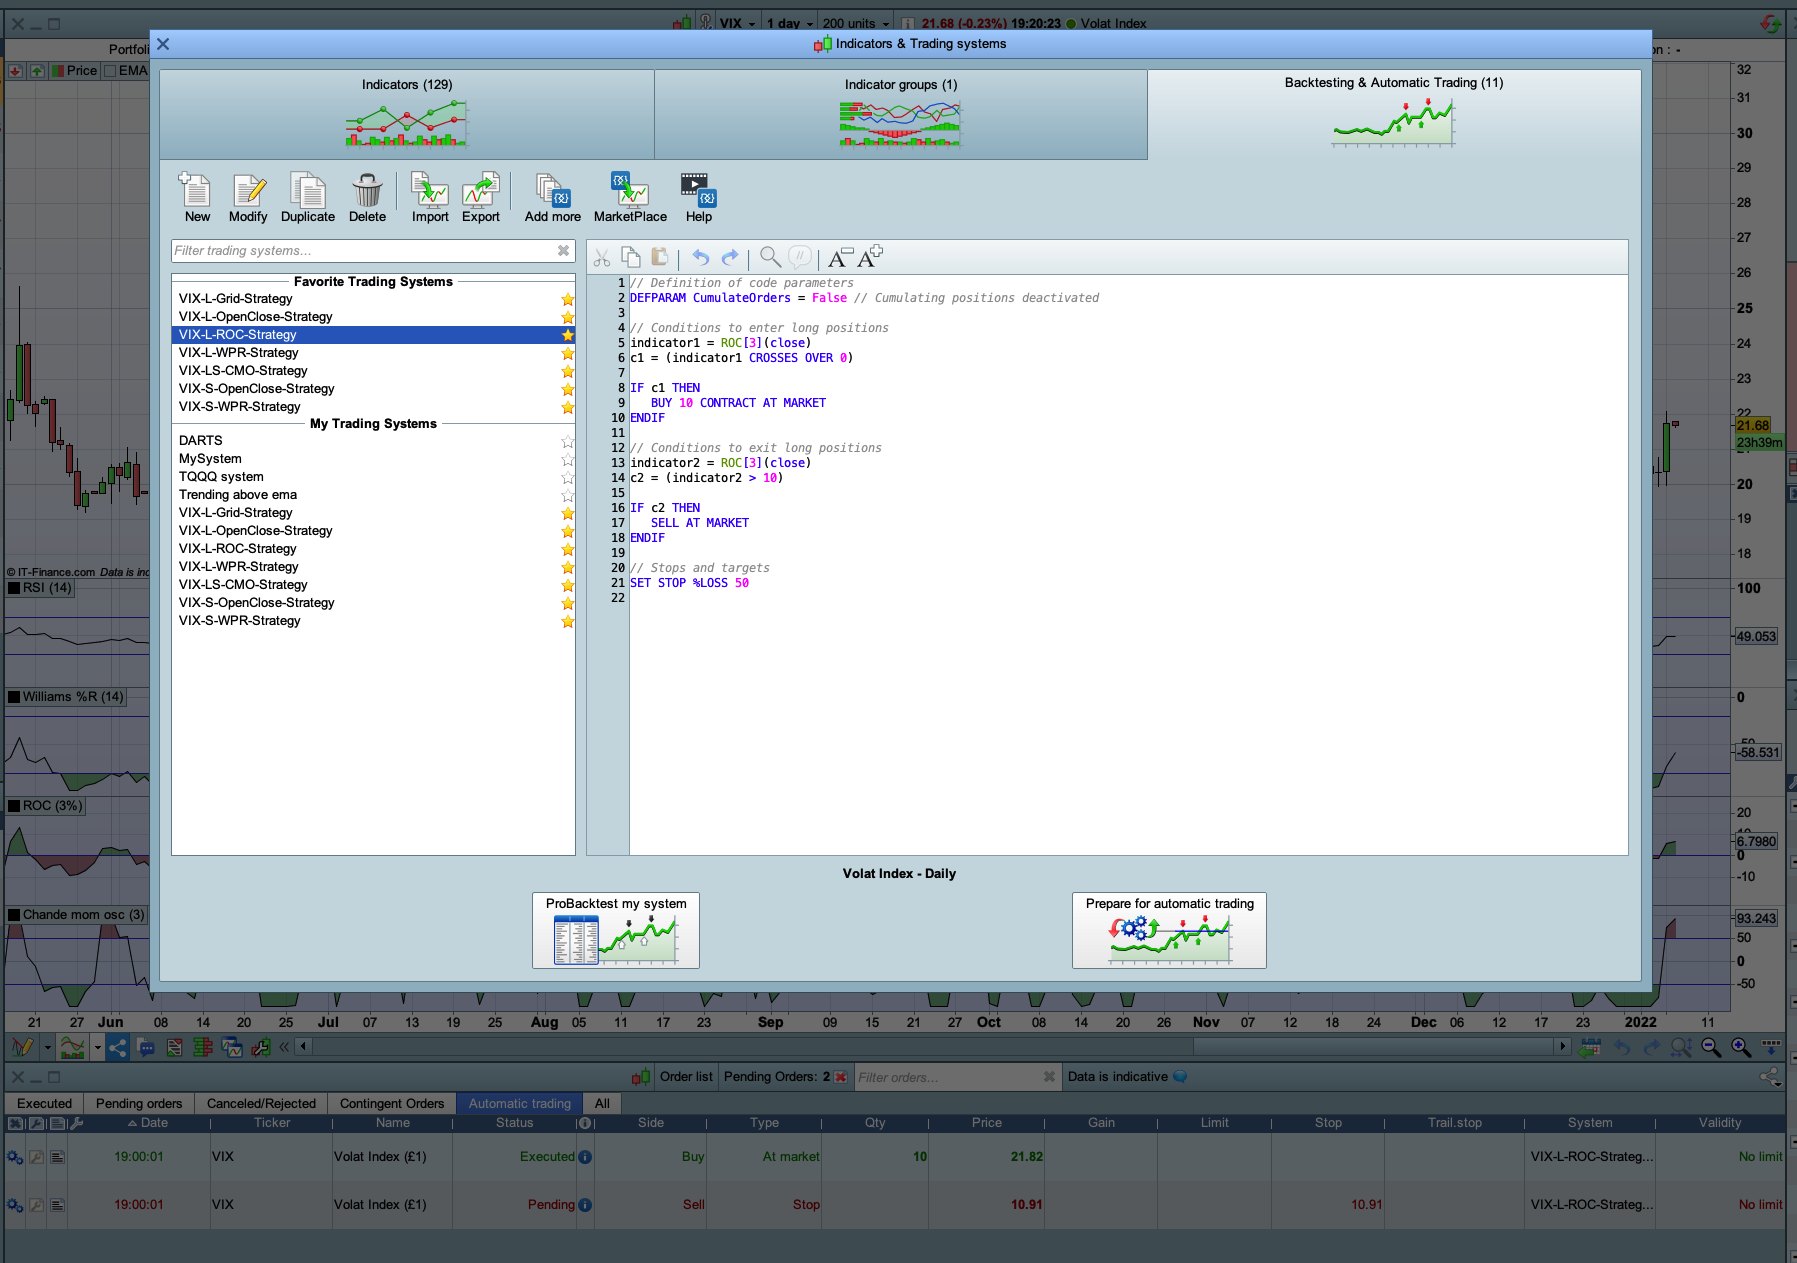Toggle favorite star for DARTS system
This screenshot has width=1797, height=1263.
click(x=567, y=441)
